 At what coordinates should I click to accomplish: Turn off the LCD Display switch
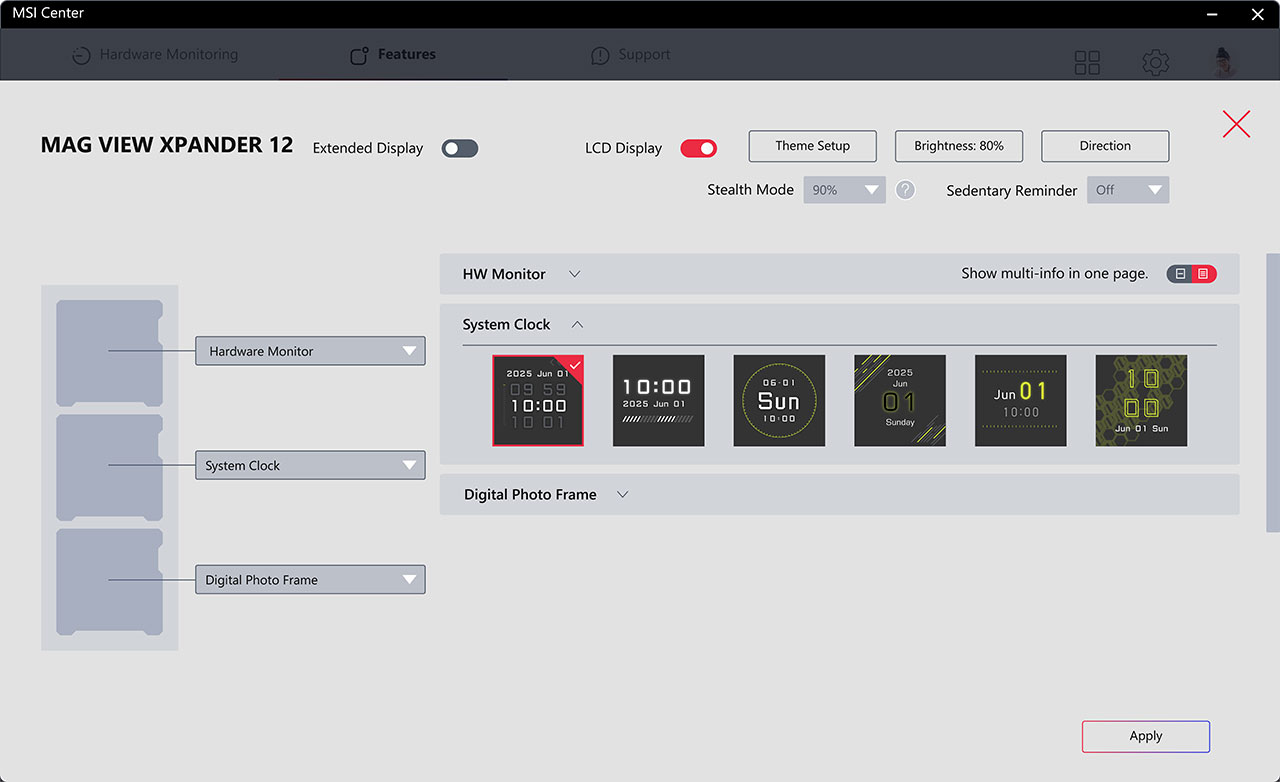point(699,148)
